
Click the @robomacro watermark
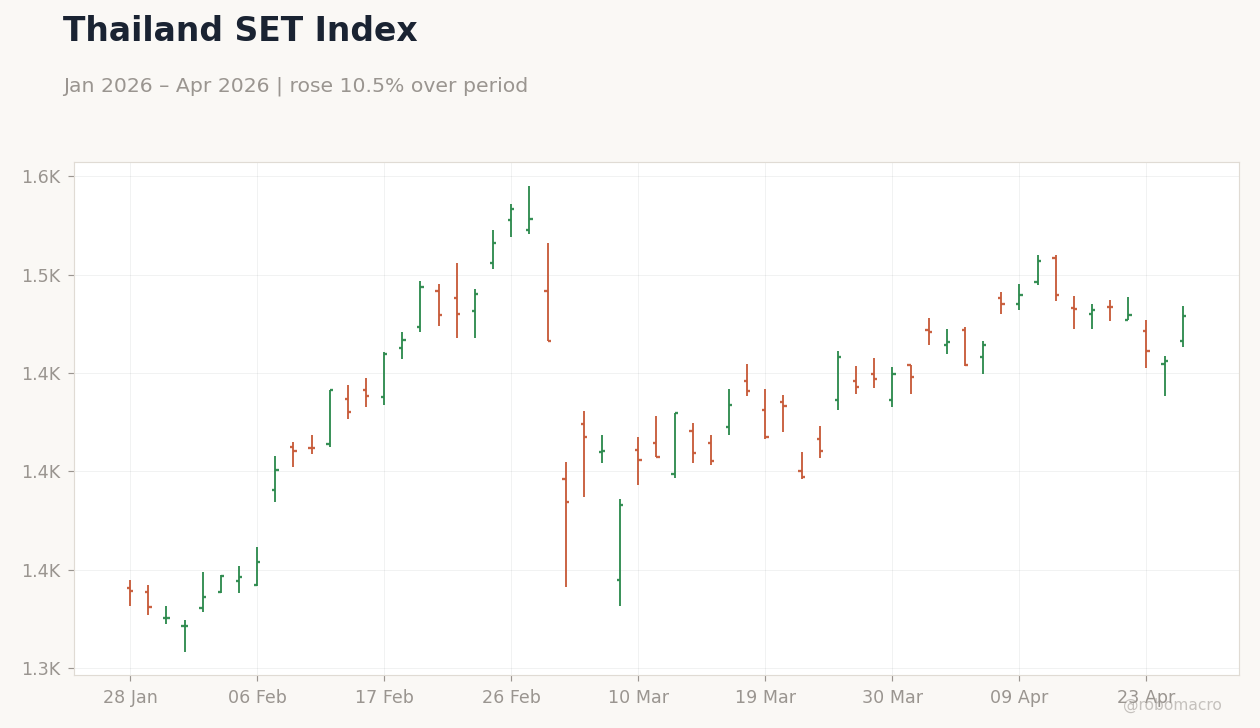click(1172, 705)
